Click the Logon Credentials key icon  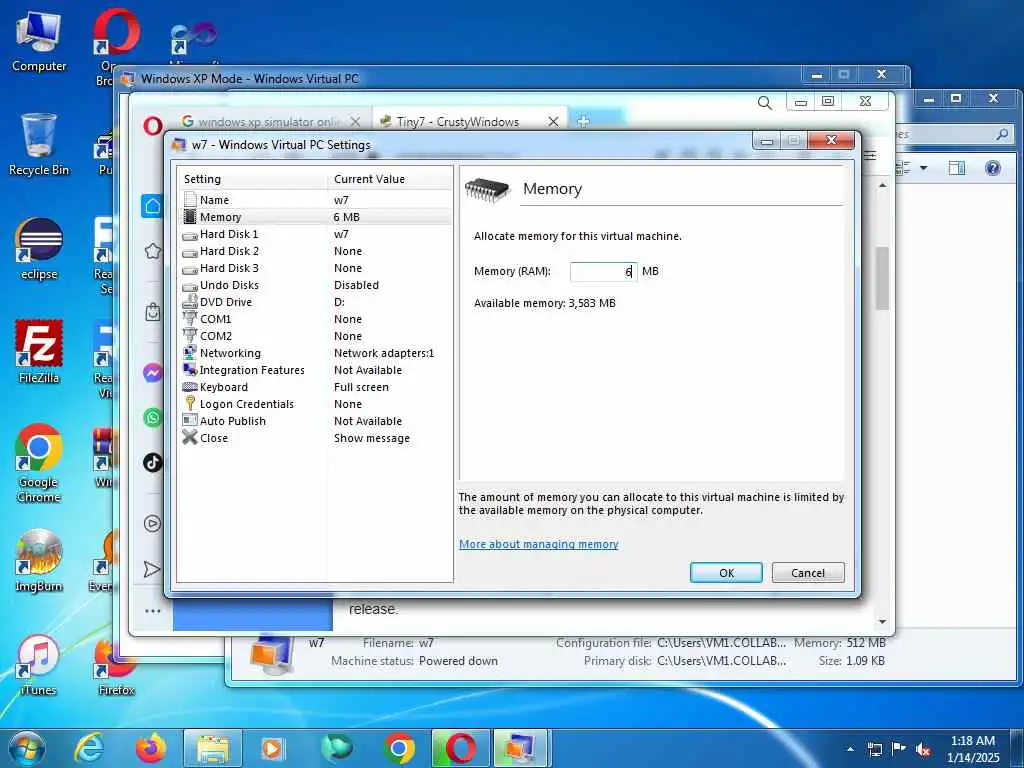[190, 403]
